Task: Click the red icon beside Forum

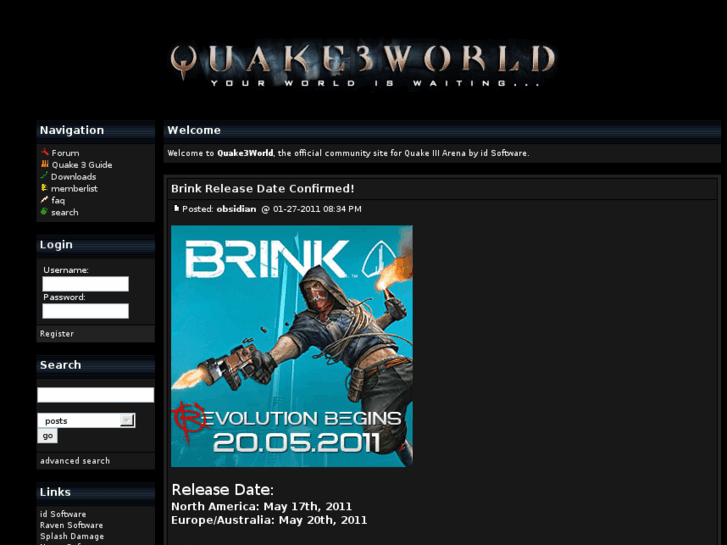Action: click(x=45, y=152)
